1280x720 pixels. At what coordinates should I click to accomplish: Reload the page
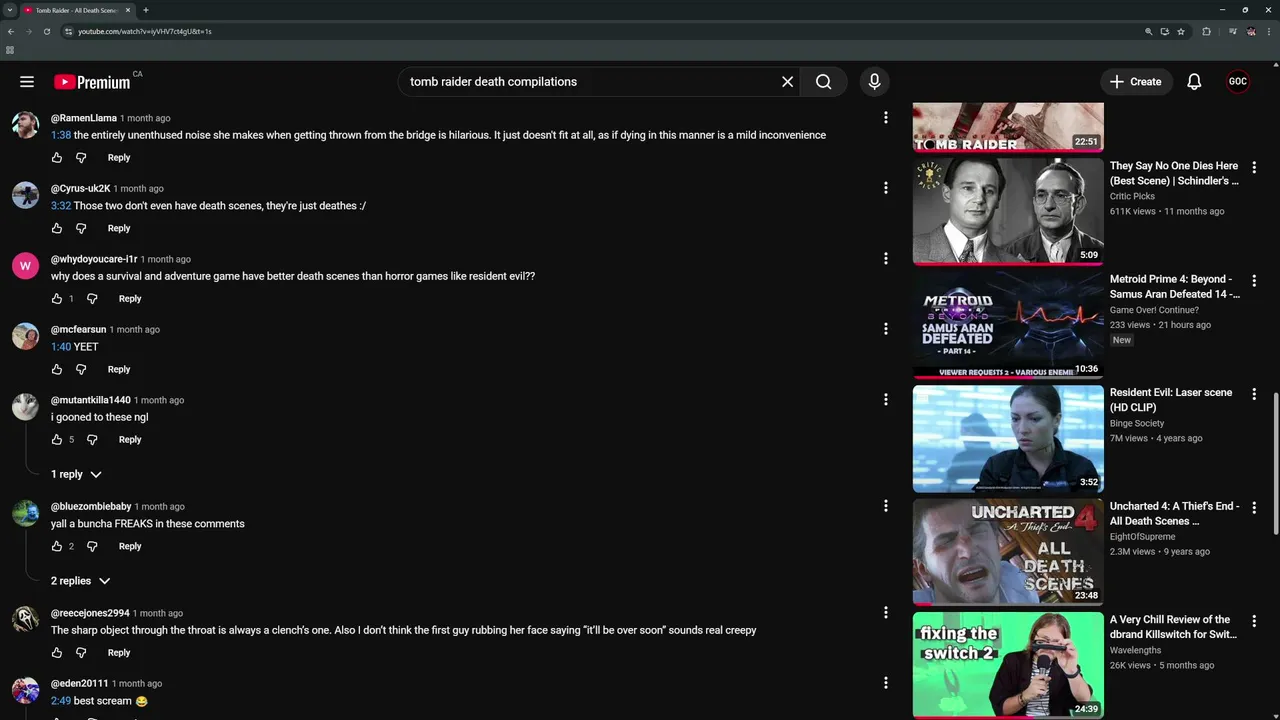click(x=46, y=31)
